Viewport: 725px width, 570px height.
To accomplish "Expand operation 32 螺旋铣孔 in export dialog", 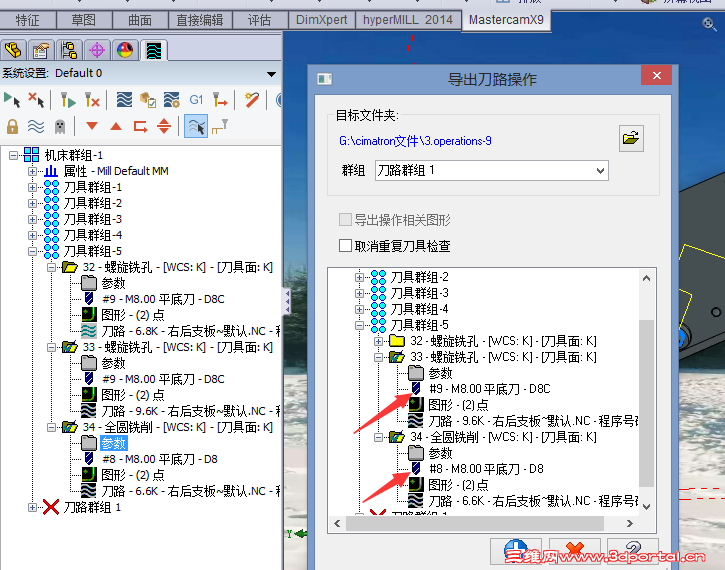I will click(x=378, y=341).
